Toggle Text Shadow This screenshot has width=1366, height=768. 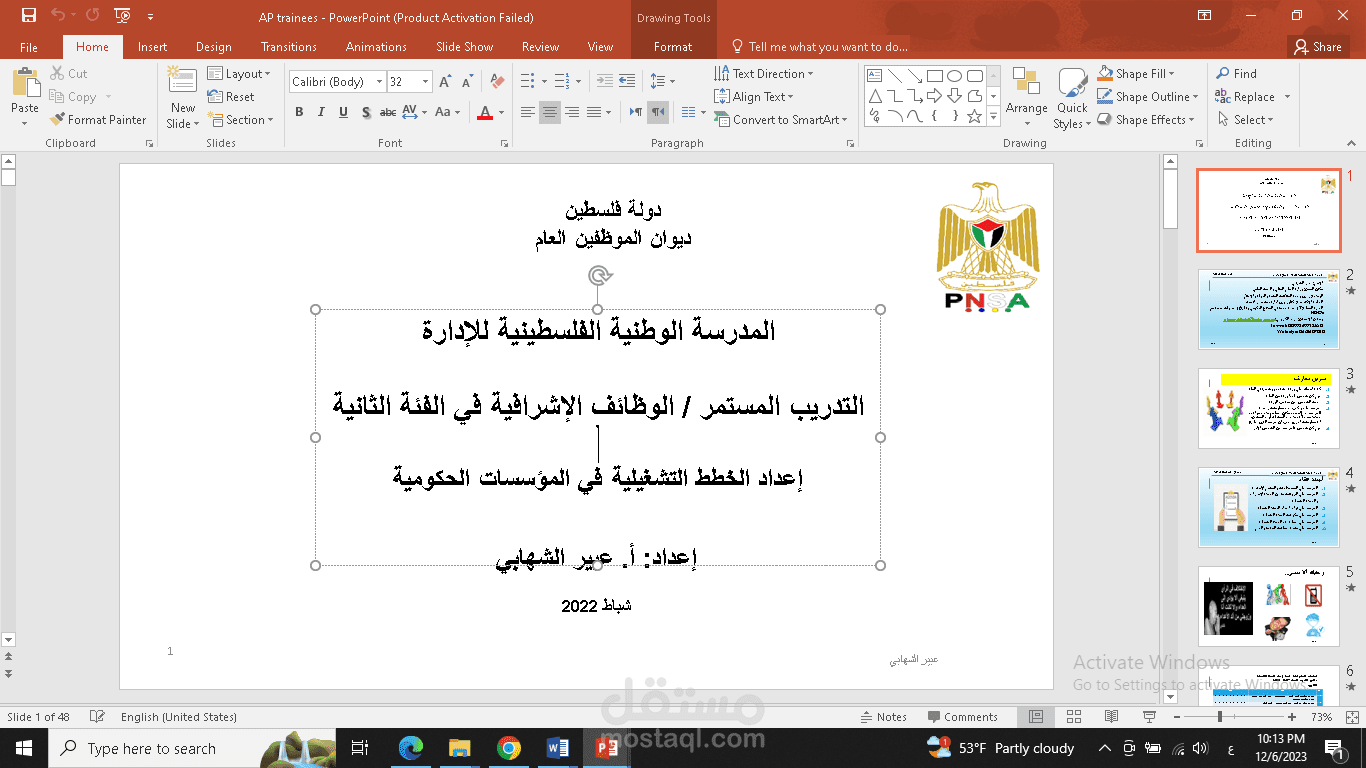366,112
